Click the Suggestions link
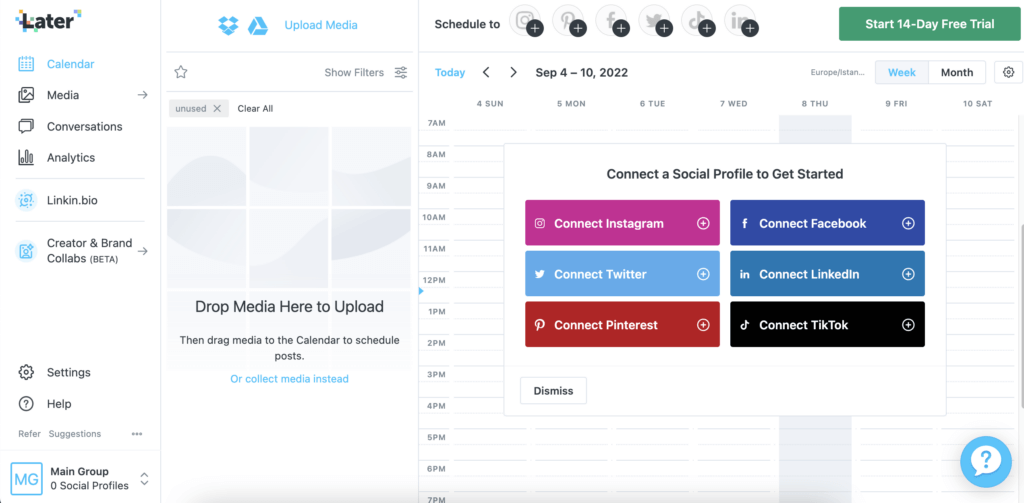1024x503 pixels. 75,434
